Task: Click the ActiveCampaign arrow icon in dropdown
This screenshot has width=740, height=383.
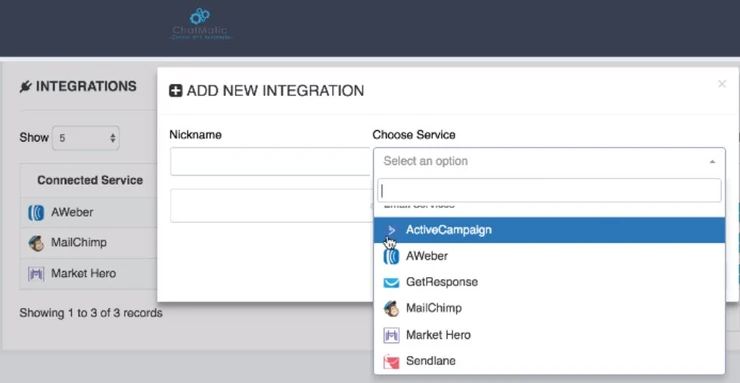Action: [391, 230]
